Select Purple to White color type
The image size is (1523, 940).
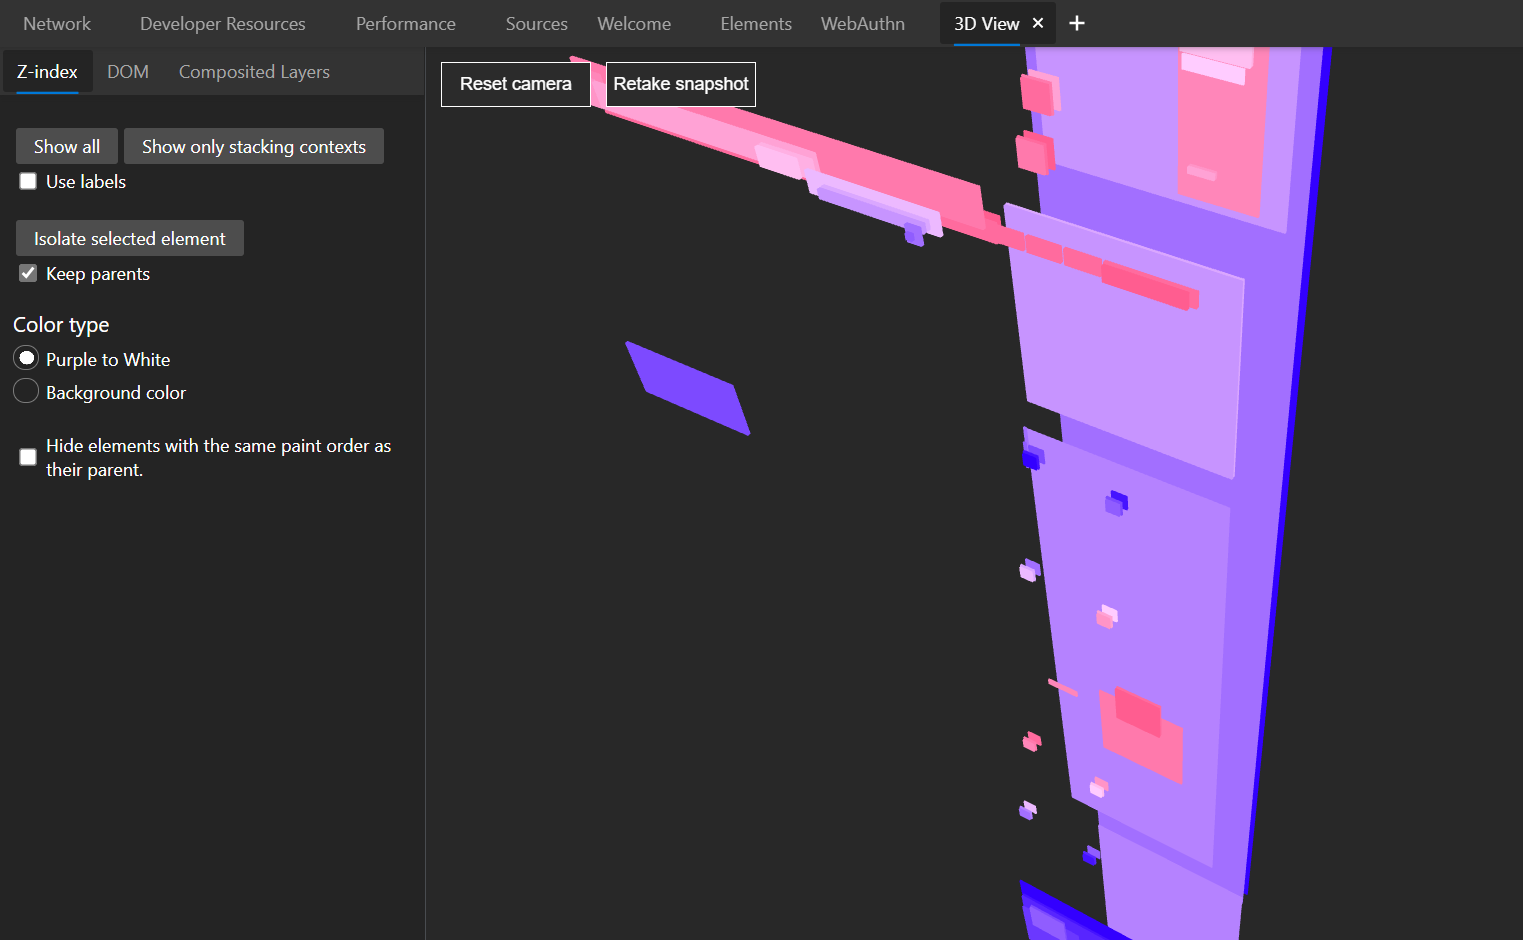point(26,358)
